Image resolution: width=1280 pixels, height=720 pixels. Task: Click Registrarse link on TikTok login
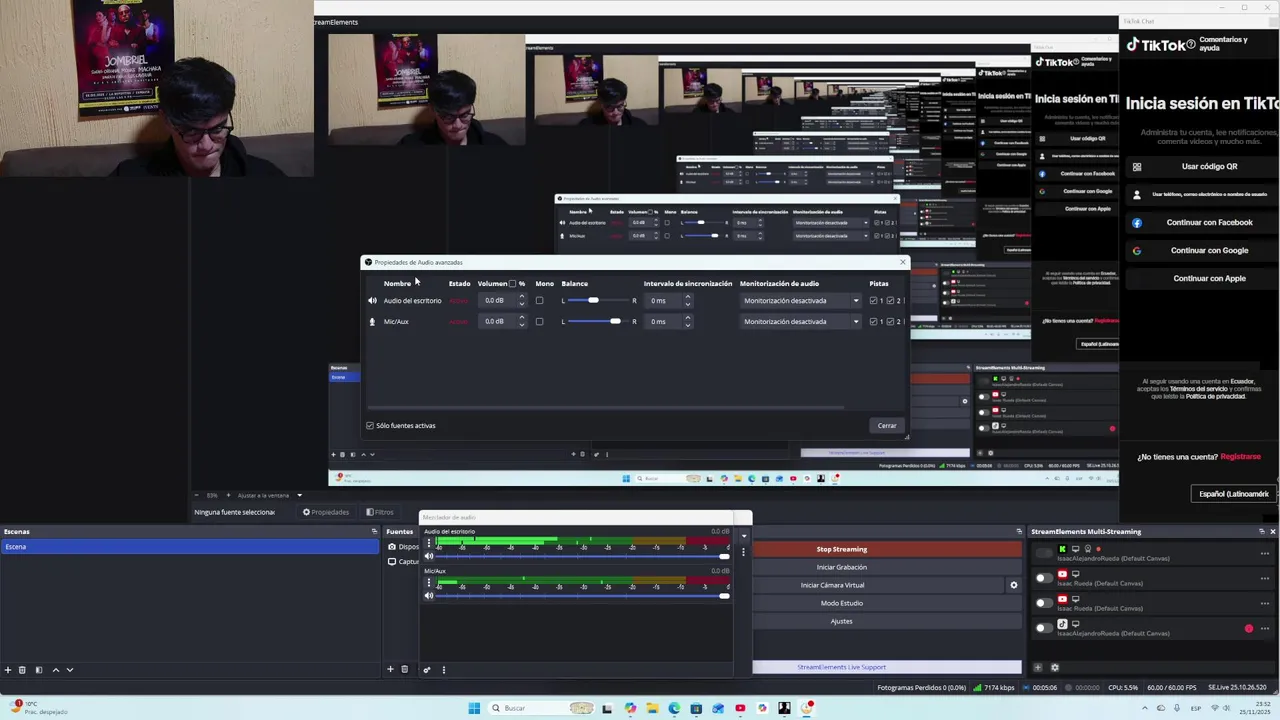(x=1240, y=457)
